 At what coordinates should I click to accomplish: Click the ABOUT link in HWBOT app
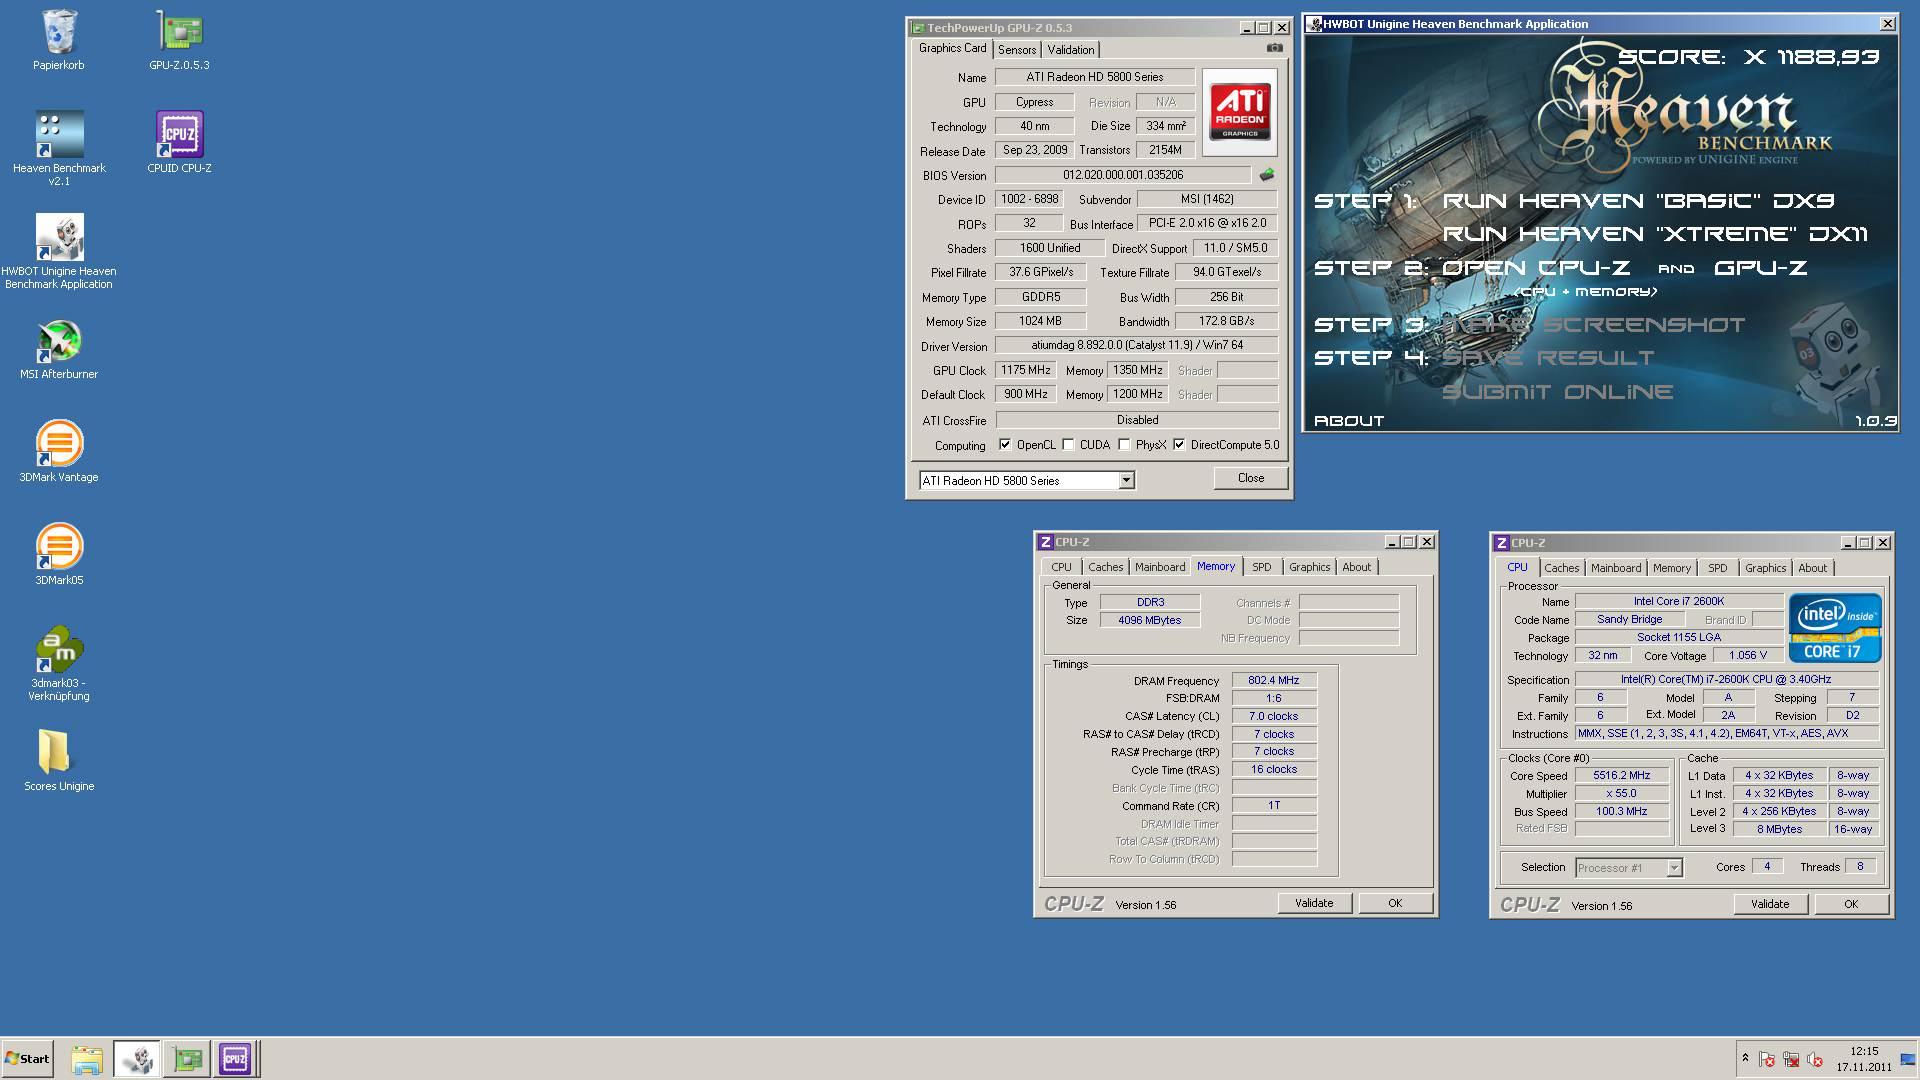tap(1349, 421)
